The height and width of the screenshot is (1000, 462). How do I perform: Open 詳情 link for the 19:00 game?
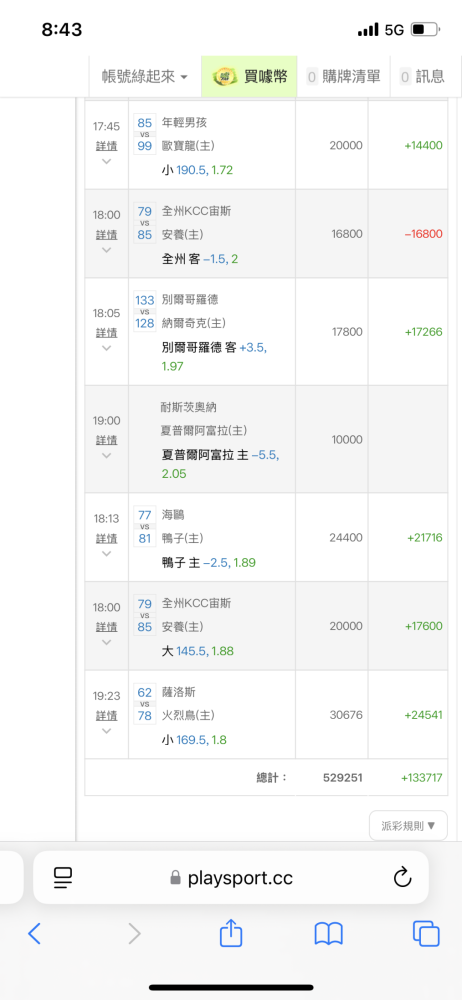107,440
